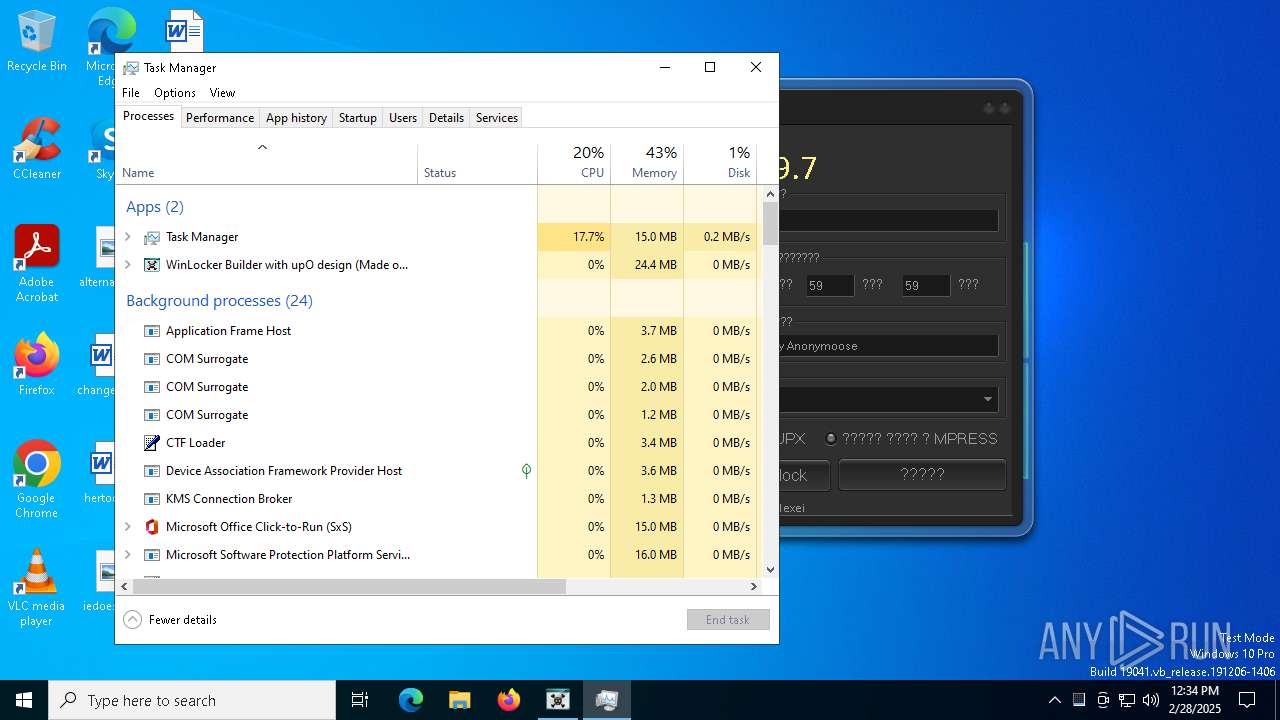This screenshot has height=720, width=1280.
Task: Click the horizontal scrollbar thumb
Action: tap(349, 587)
